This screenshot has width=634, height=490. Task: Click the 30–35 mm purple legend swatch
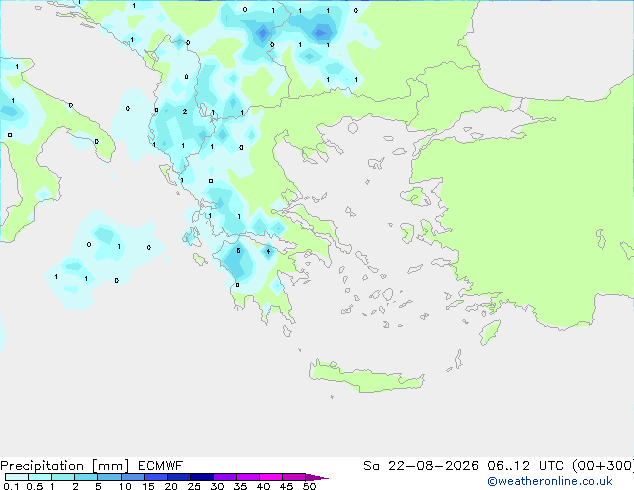pyautogui.click(x=225, y=477)
